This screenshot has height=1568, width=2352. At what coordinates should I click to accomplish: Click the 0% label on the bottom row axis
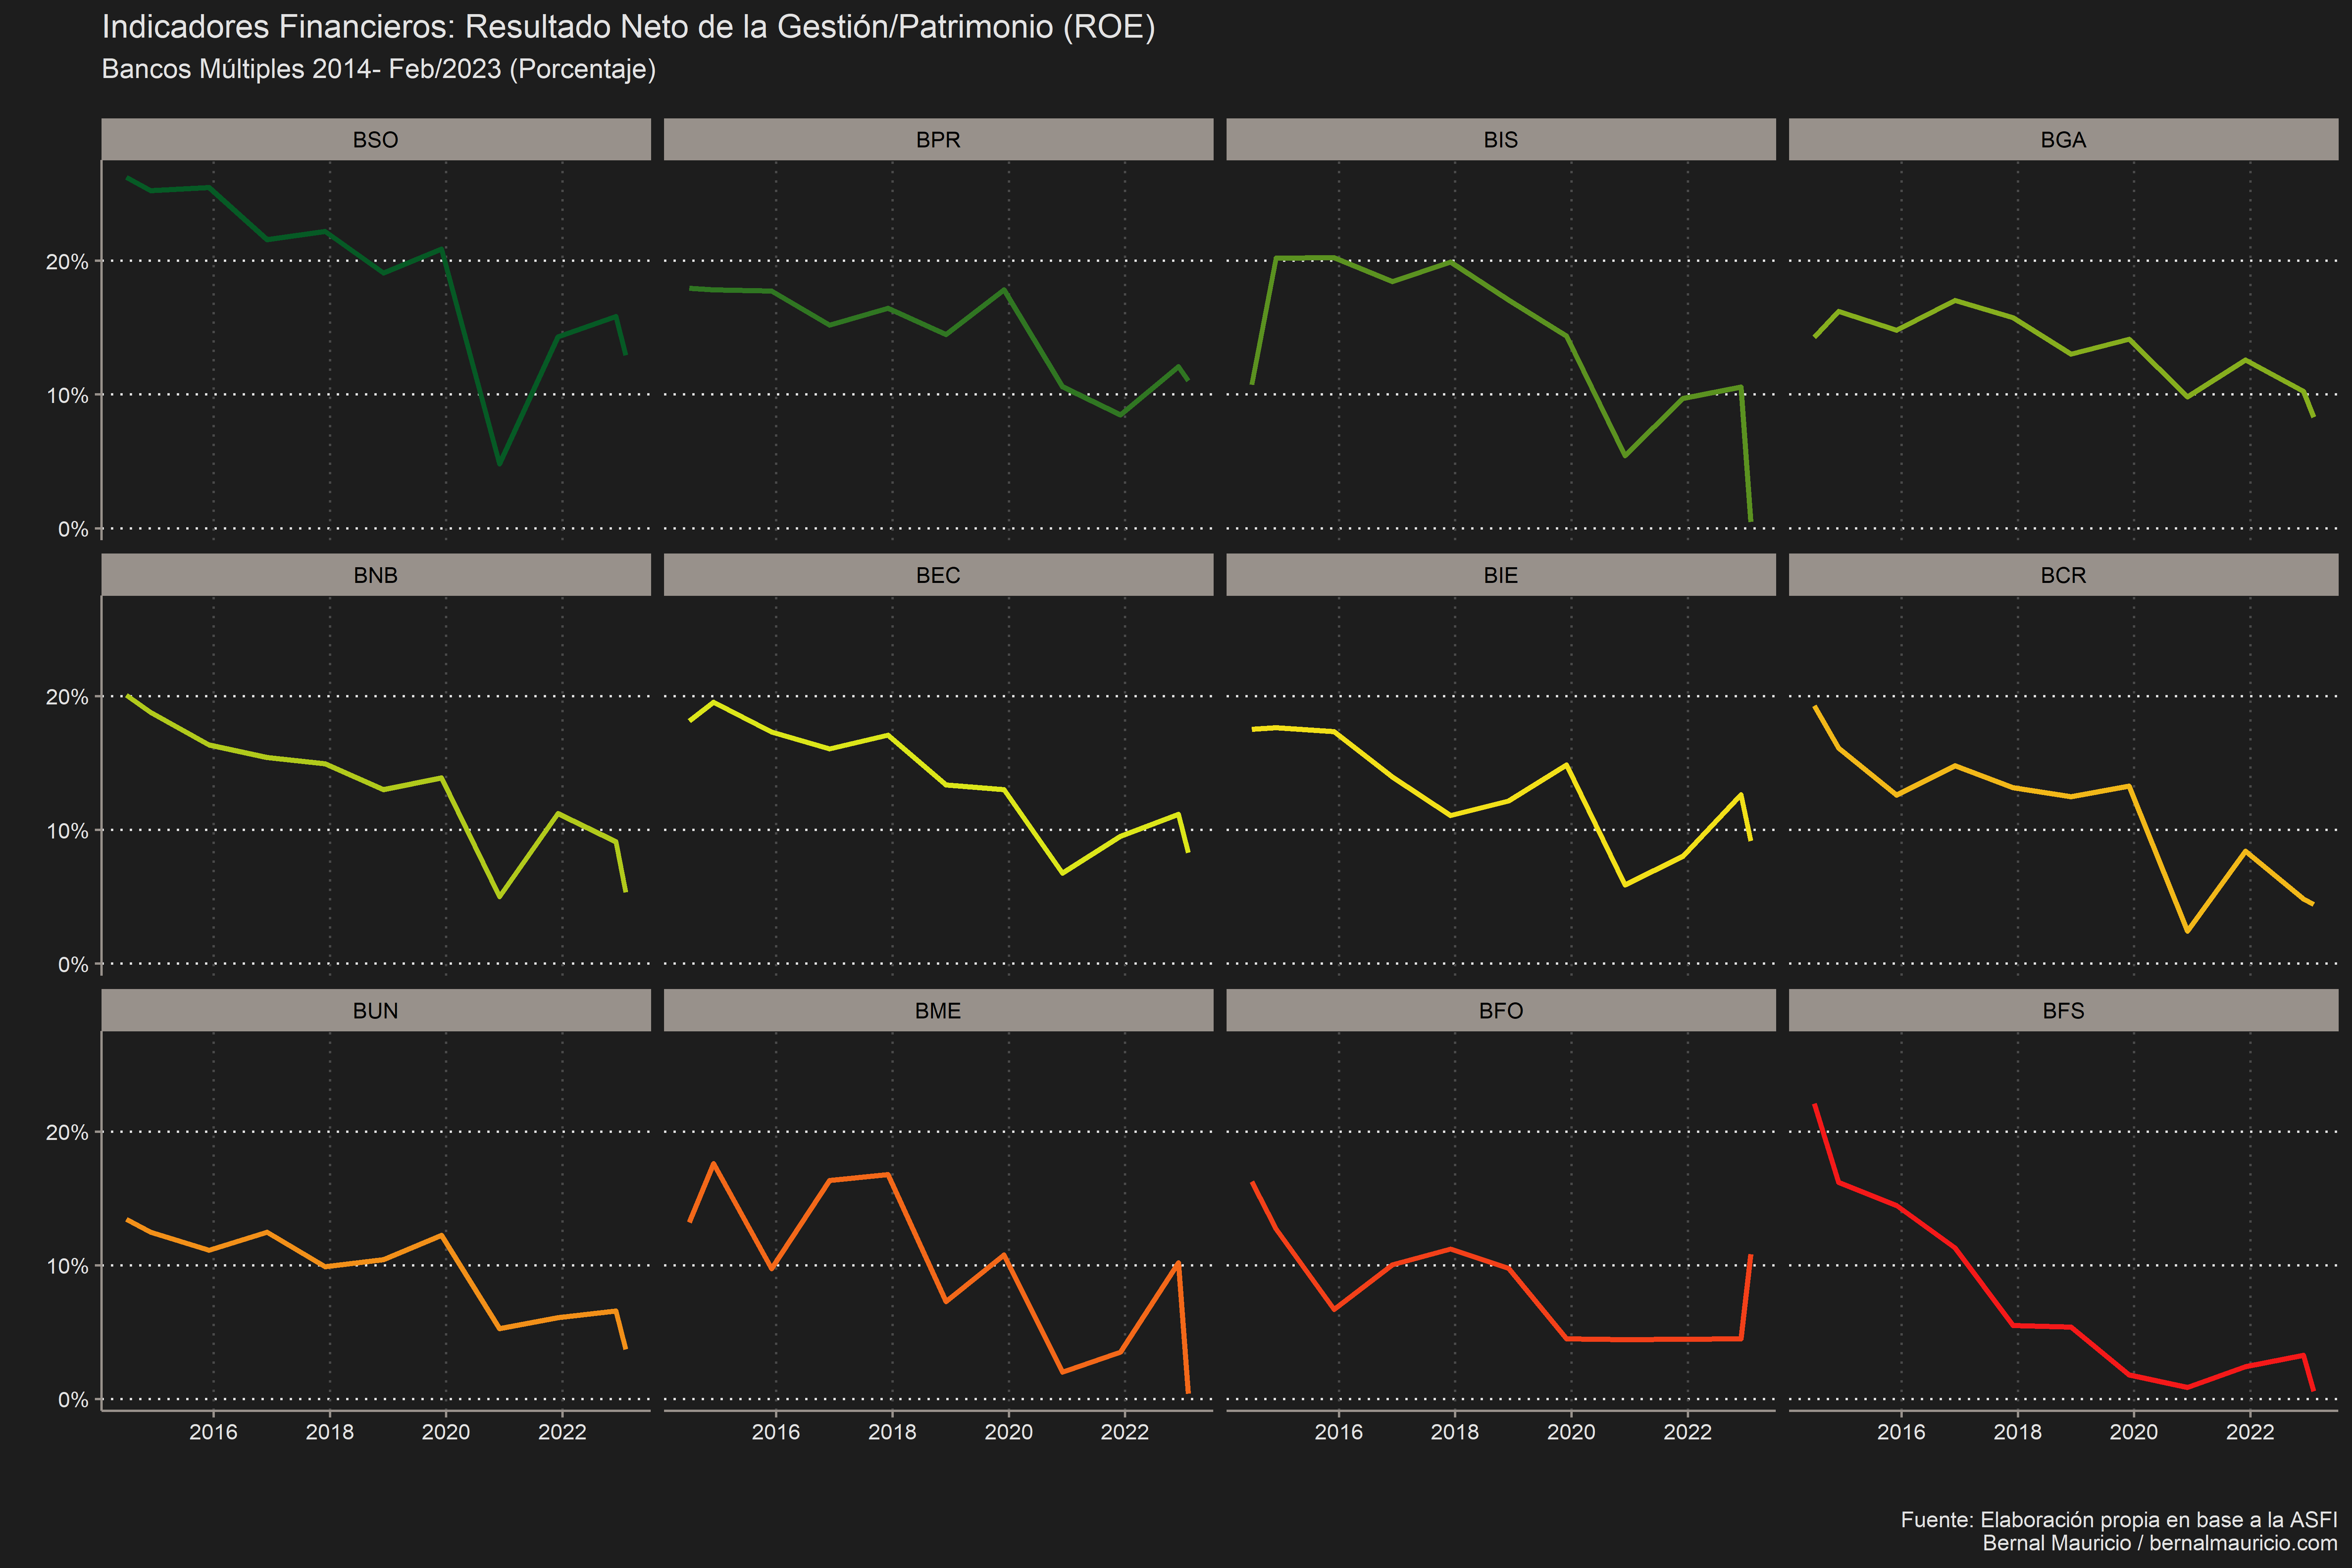(x=73, y=1400)
